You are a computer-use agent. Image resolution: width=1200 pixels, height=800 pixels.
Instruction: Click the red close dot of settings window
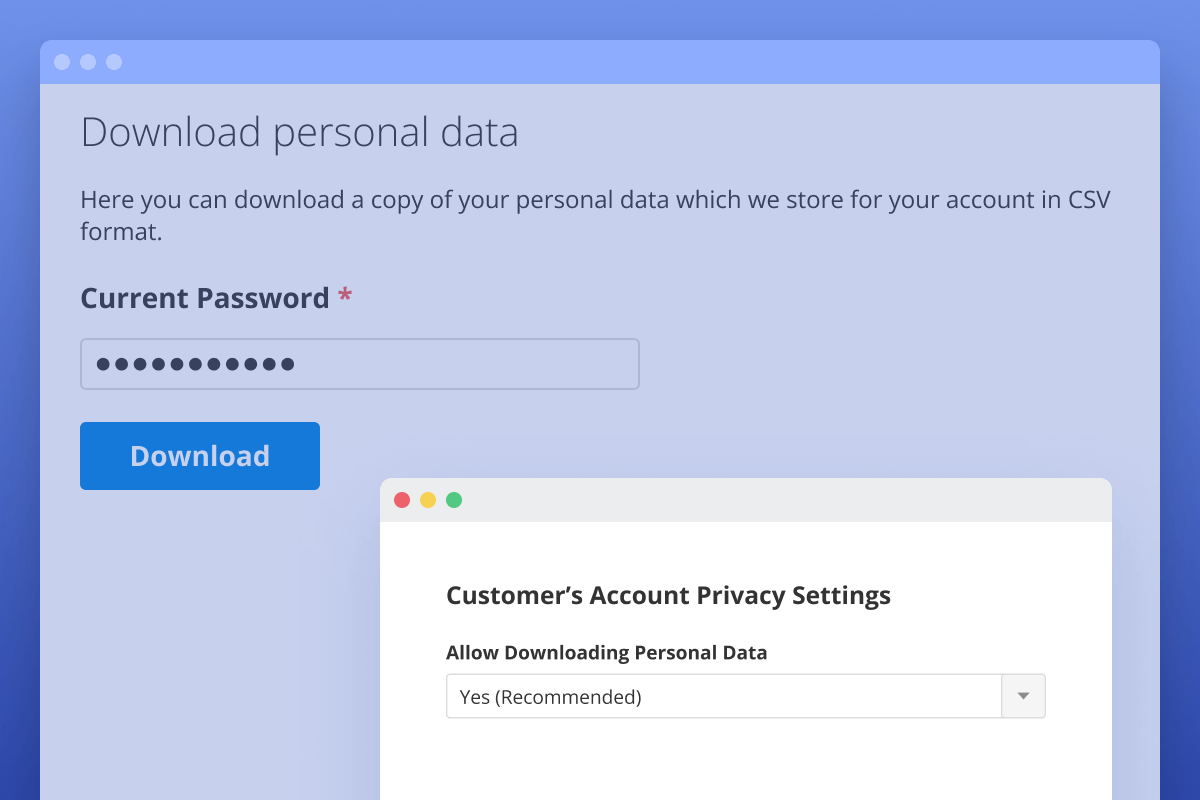click(x=402, y=500)
